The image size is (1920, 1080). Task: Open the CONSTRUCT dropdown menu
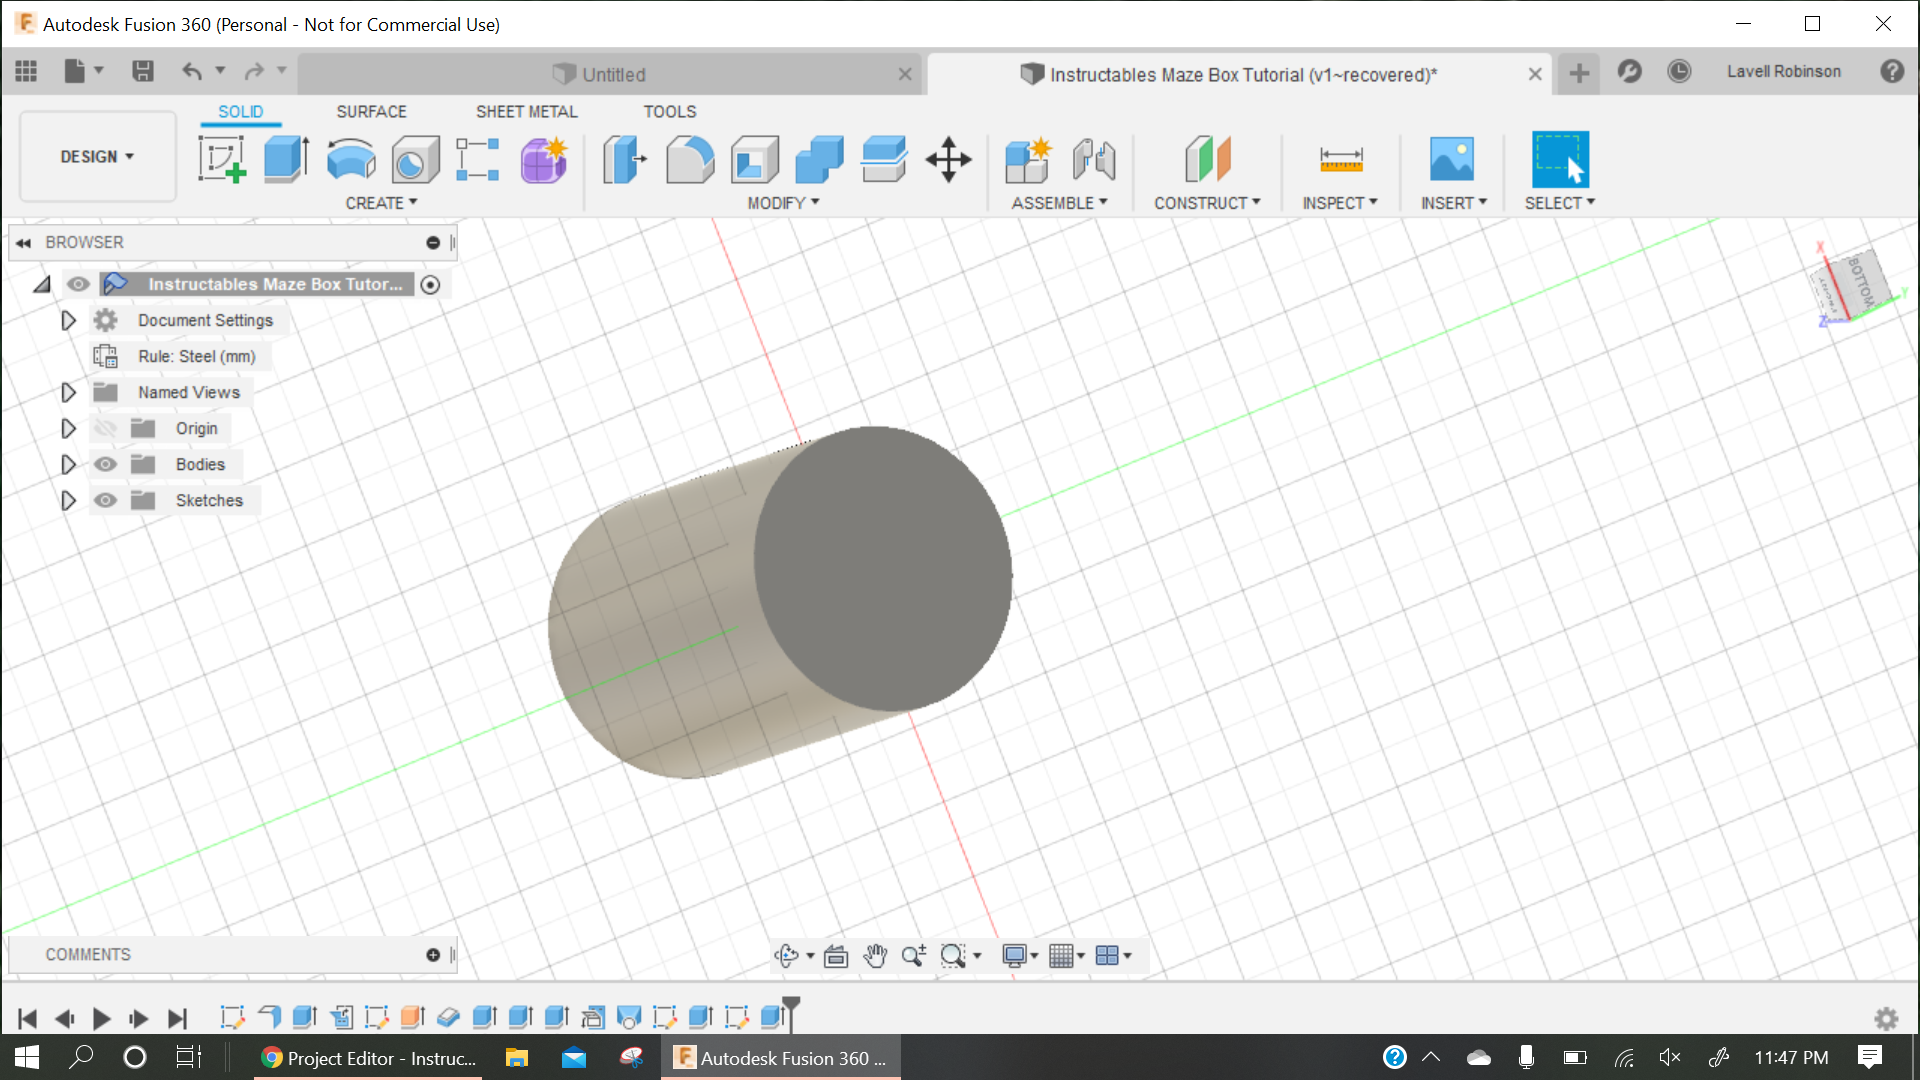click(1207, 203)
